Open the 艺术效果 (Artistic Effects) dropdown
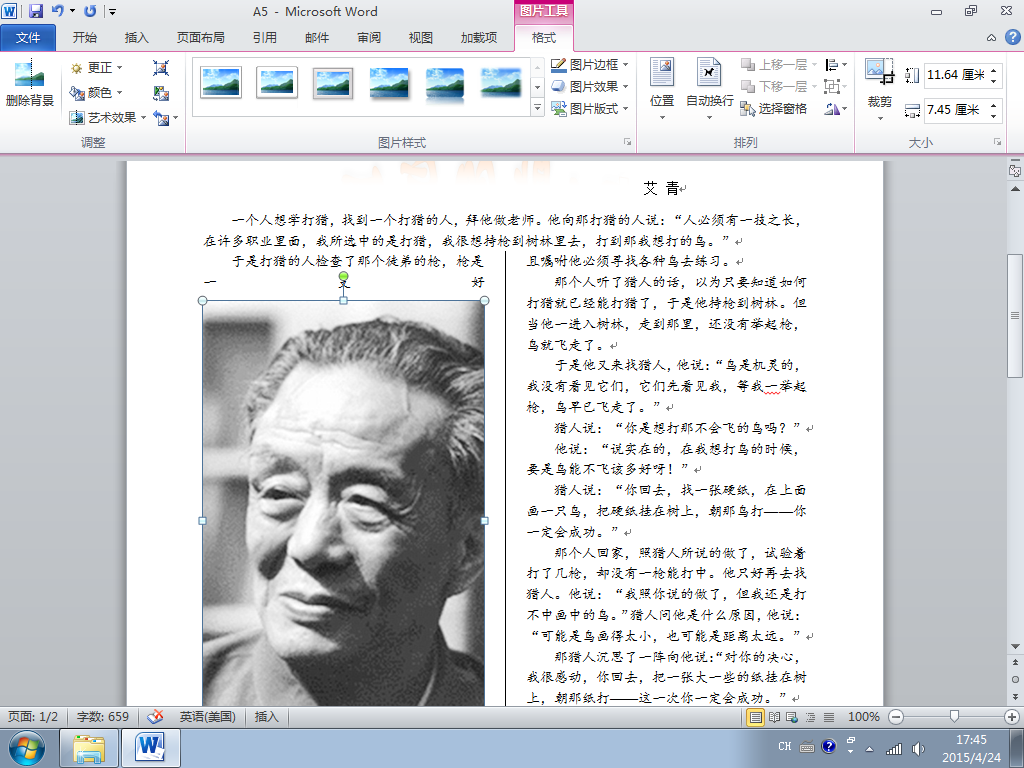The width and height of the screenshot is (1024, 768). tap(108, 118)
